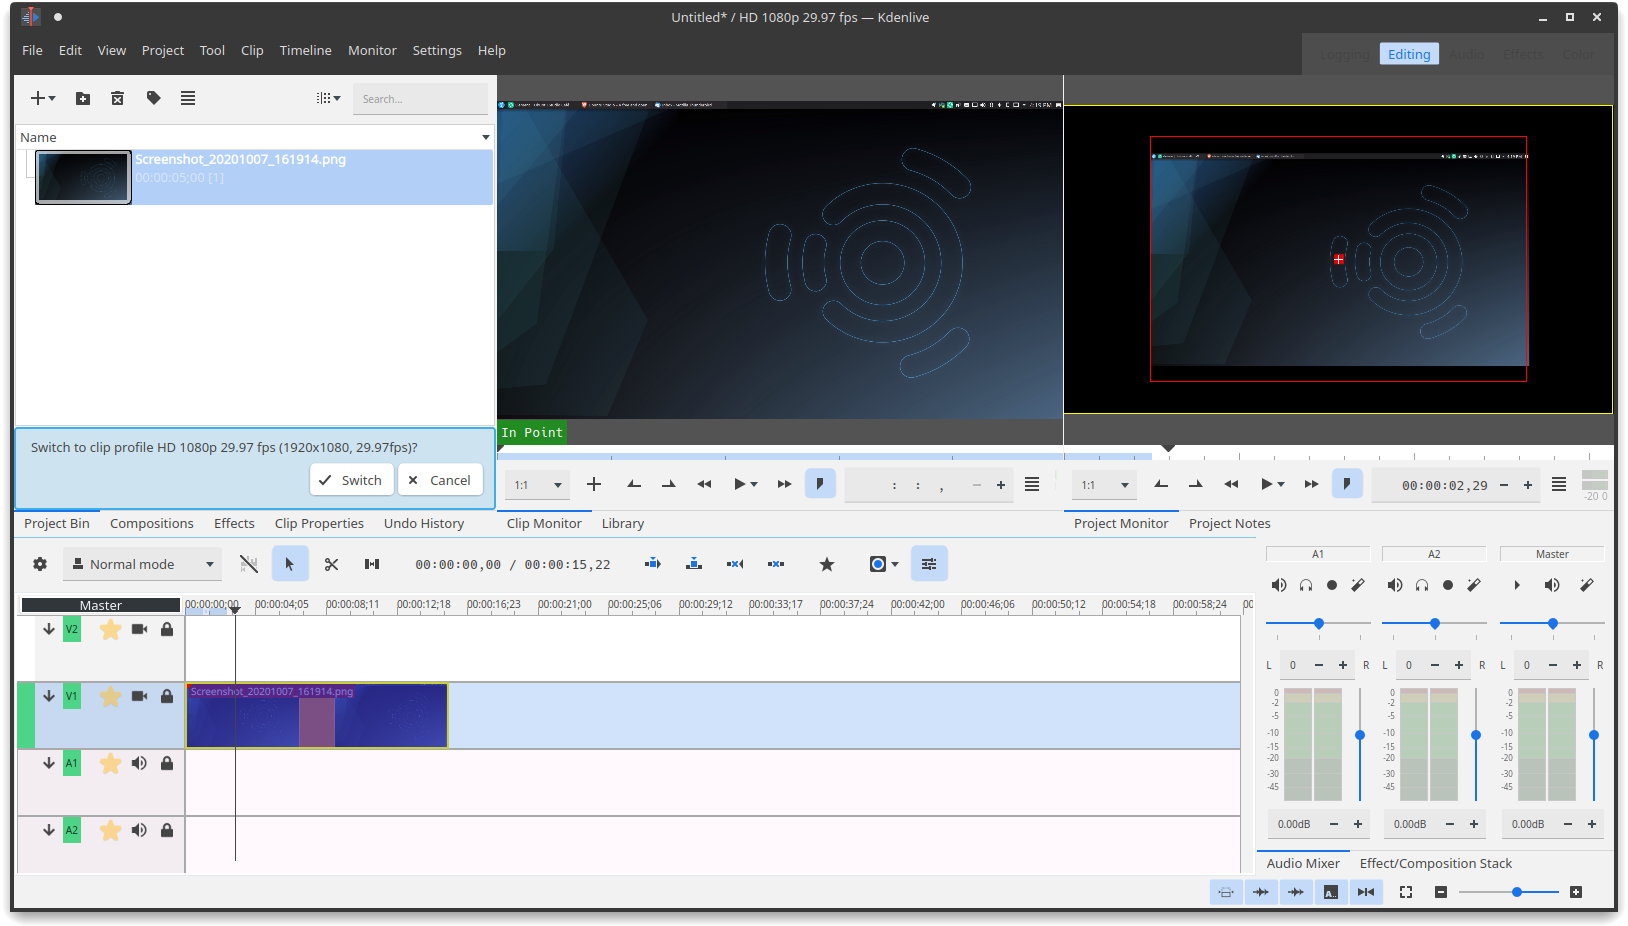
Task: Click the delete clip icon in Project Bin
Action: (x=118, y=98)
